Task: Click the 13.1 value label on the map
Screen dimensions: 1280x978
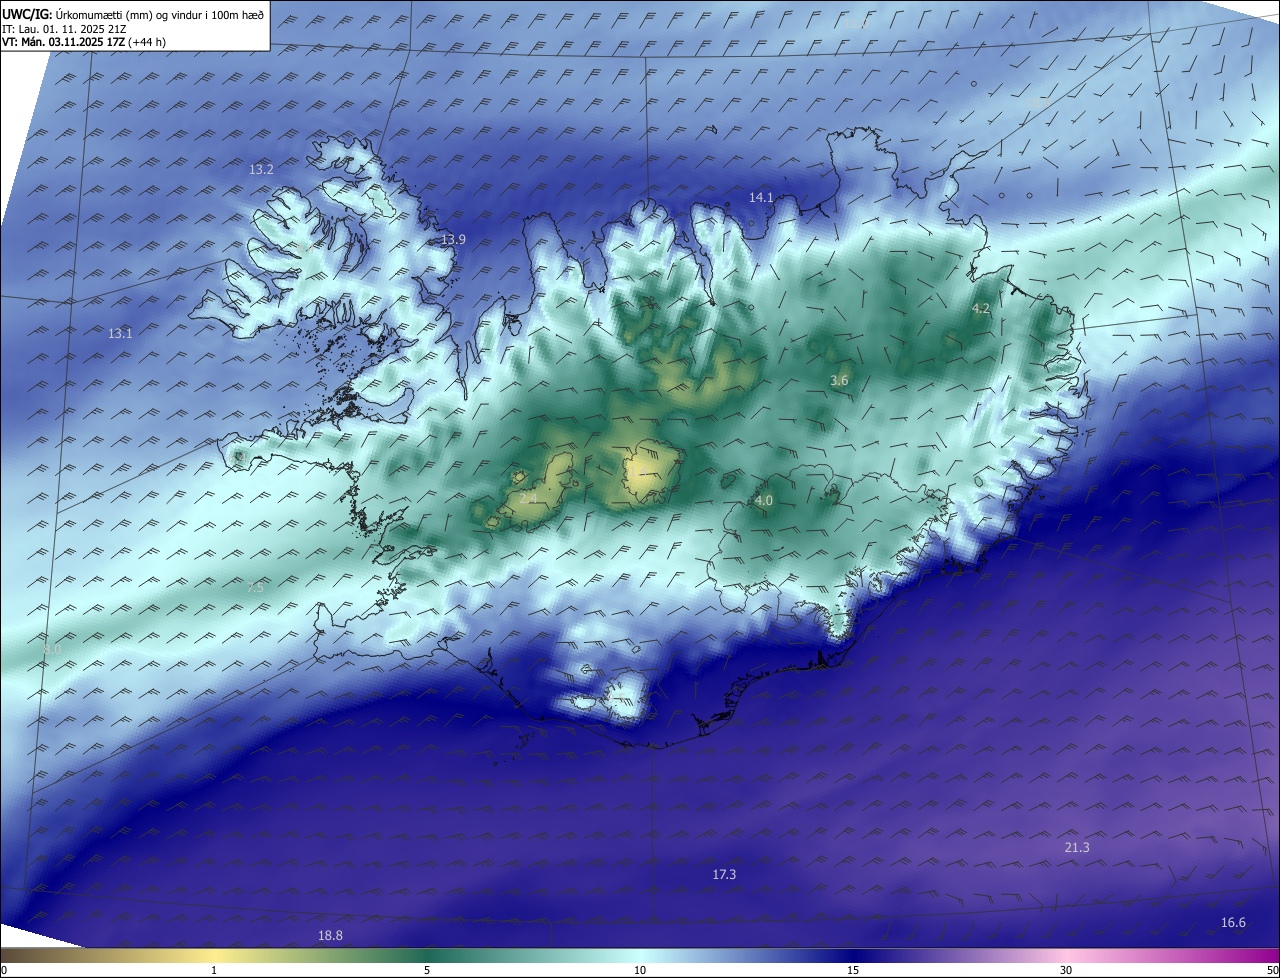Action: click(x=120, y=333)
